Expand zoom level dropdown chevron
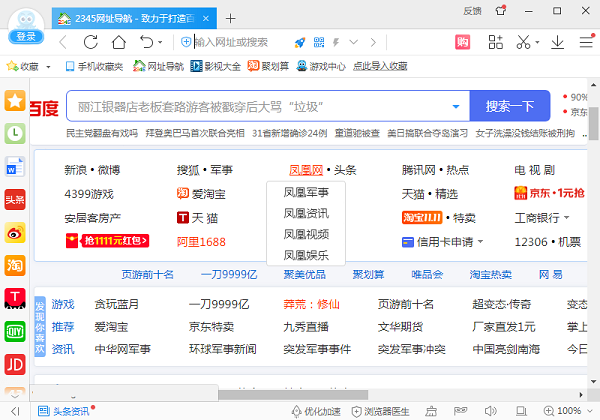The height and width of the screenshot is (420, 600). pyautogui.click(x=590, y=411)
